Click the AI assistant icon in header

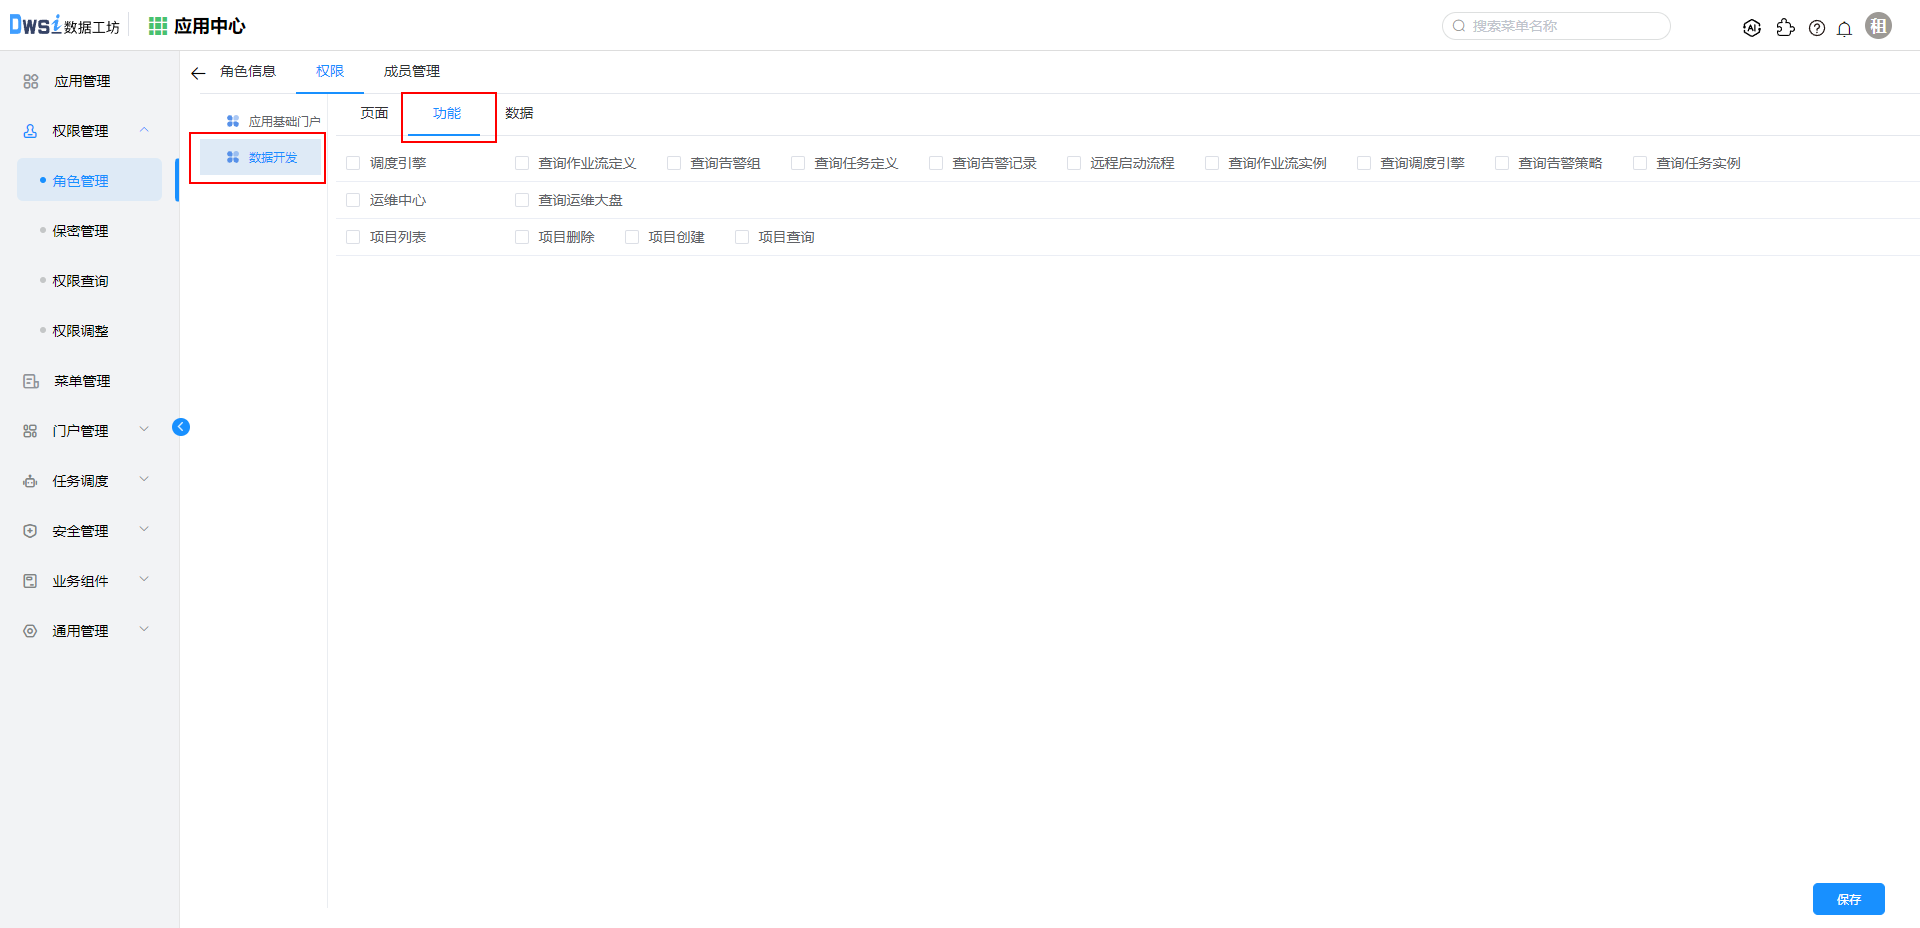[1751, 28]
